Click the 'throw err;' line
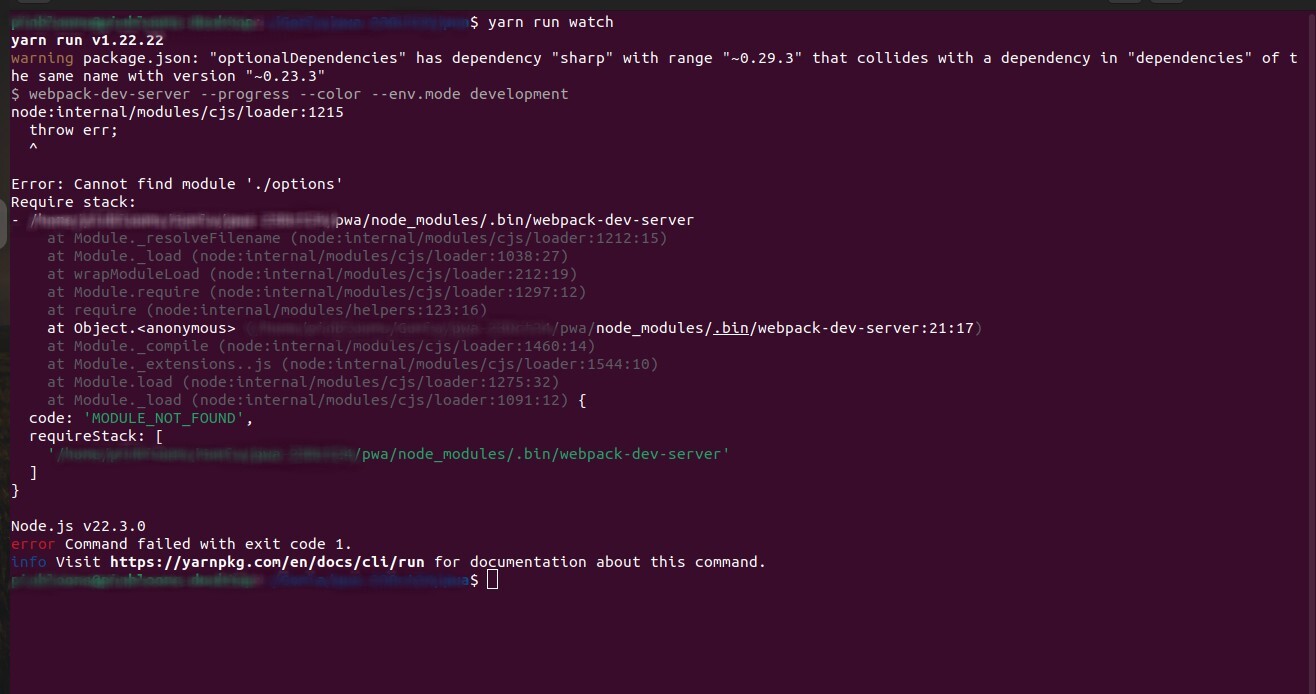 [x=73, y=130]
